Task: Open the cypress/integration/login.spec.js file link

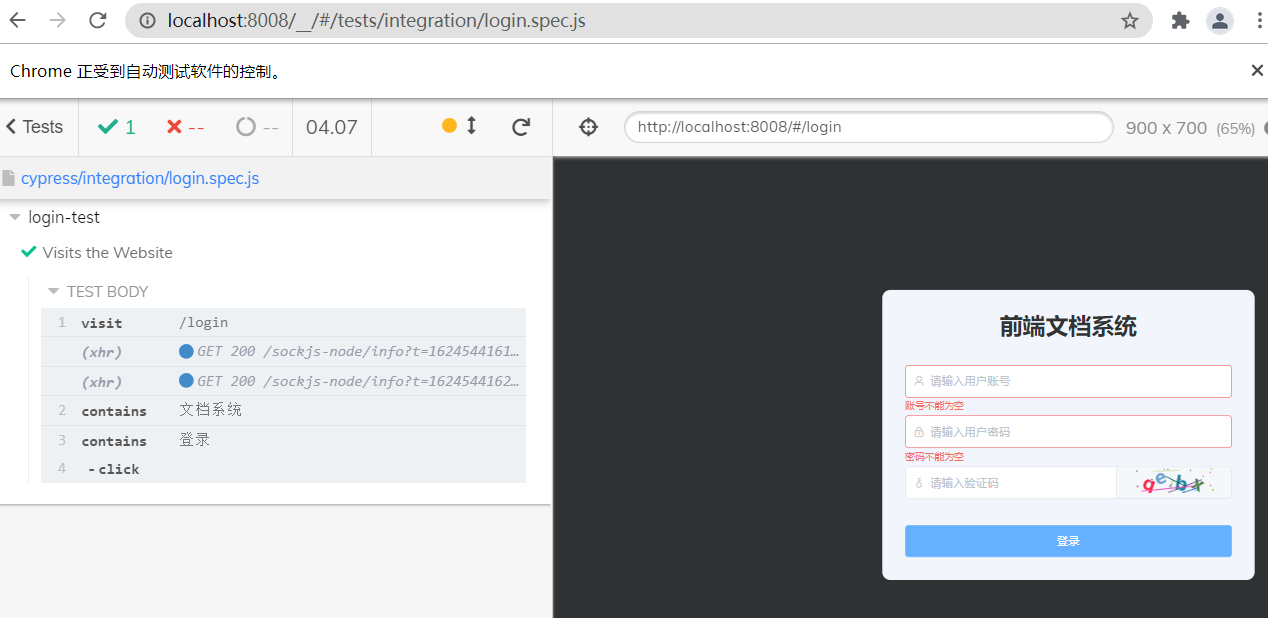Action: pyautogui.click(x=140, y=178)
